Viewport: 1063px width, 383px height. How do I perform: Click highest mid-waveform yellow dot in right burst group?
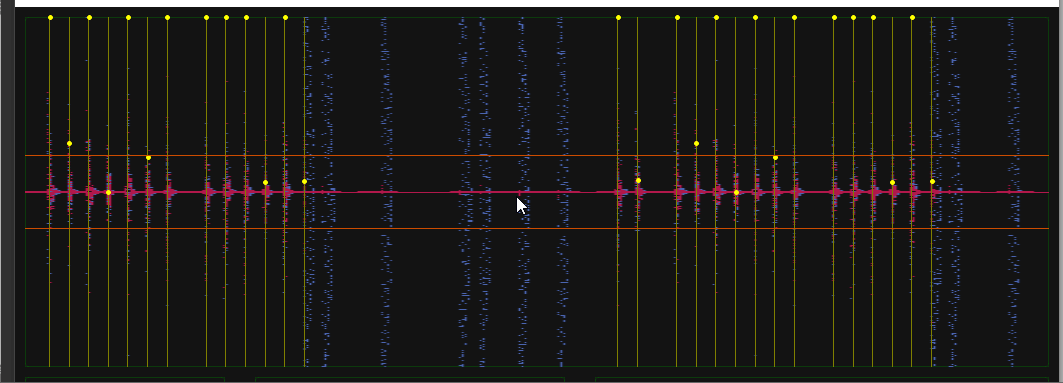pyautogui.click(x=696, y=144)
